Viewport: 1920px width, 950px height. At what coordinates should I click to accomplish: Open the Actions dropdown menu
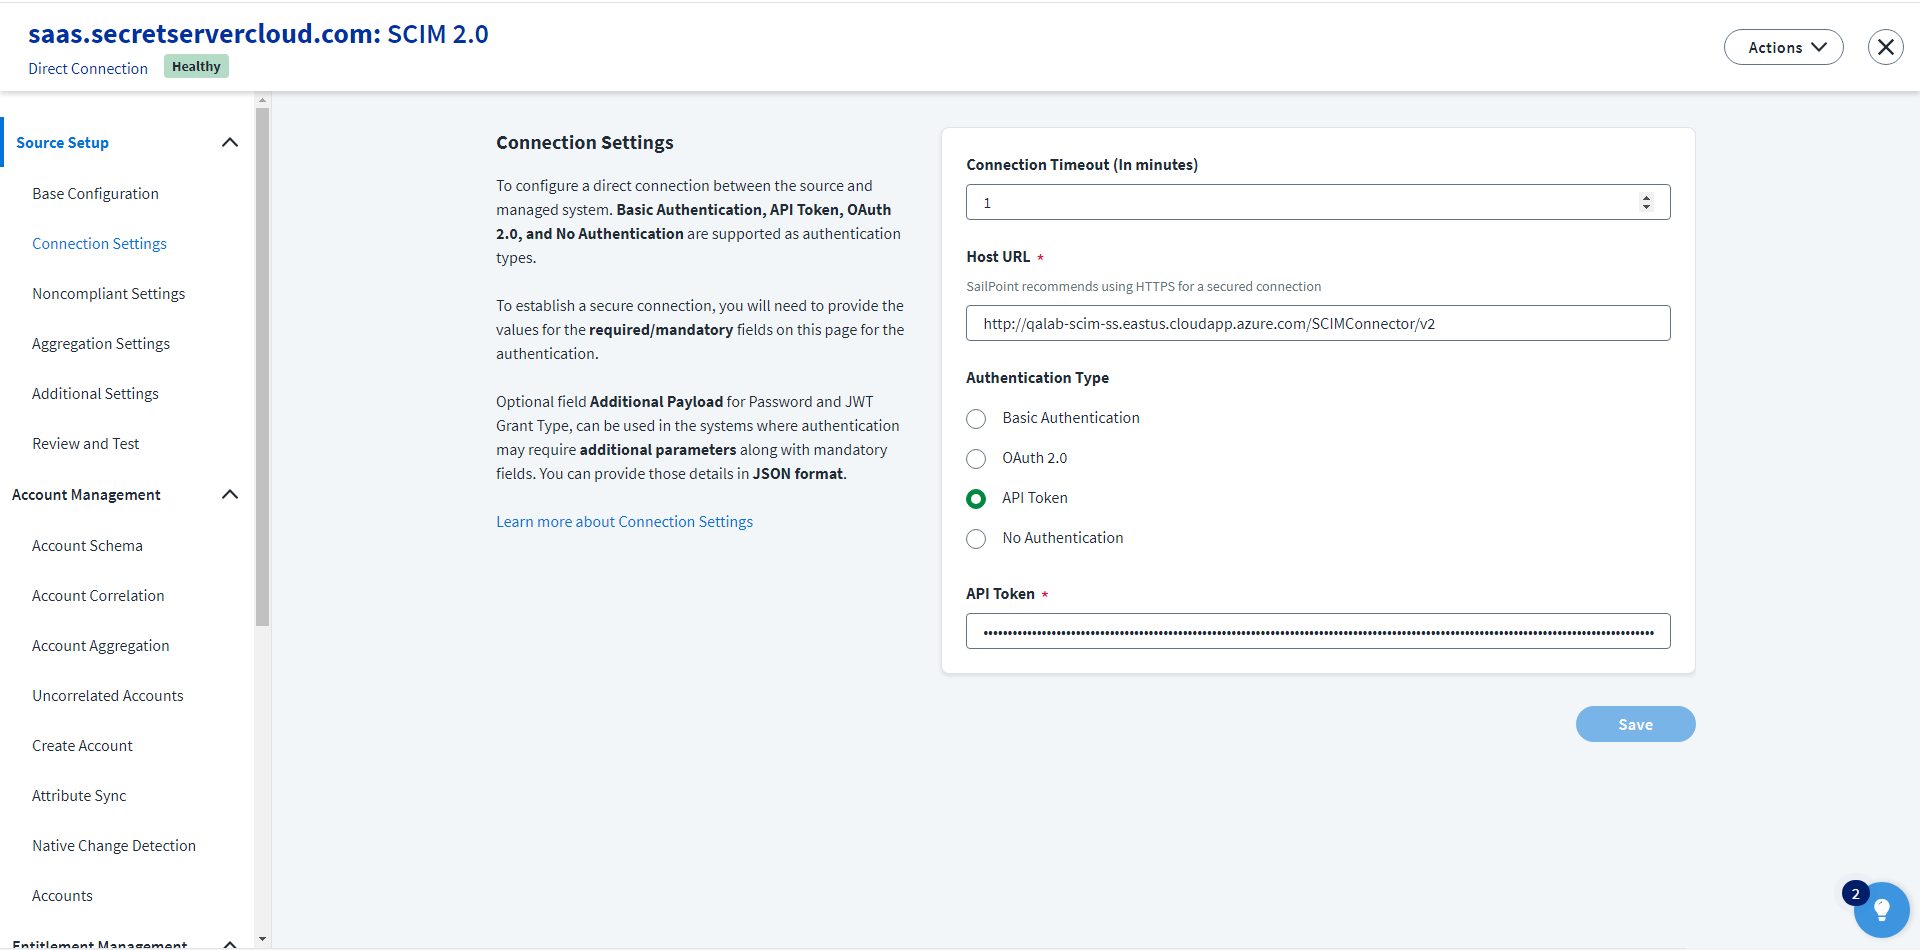coord(1783,47)
